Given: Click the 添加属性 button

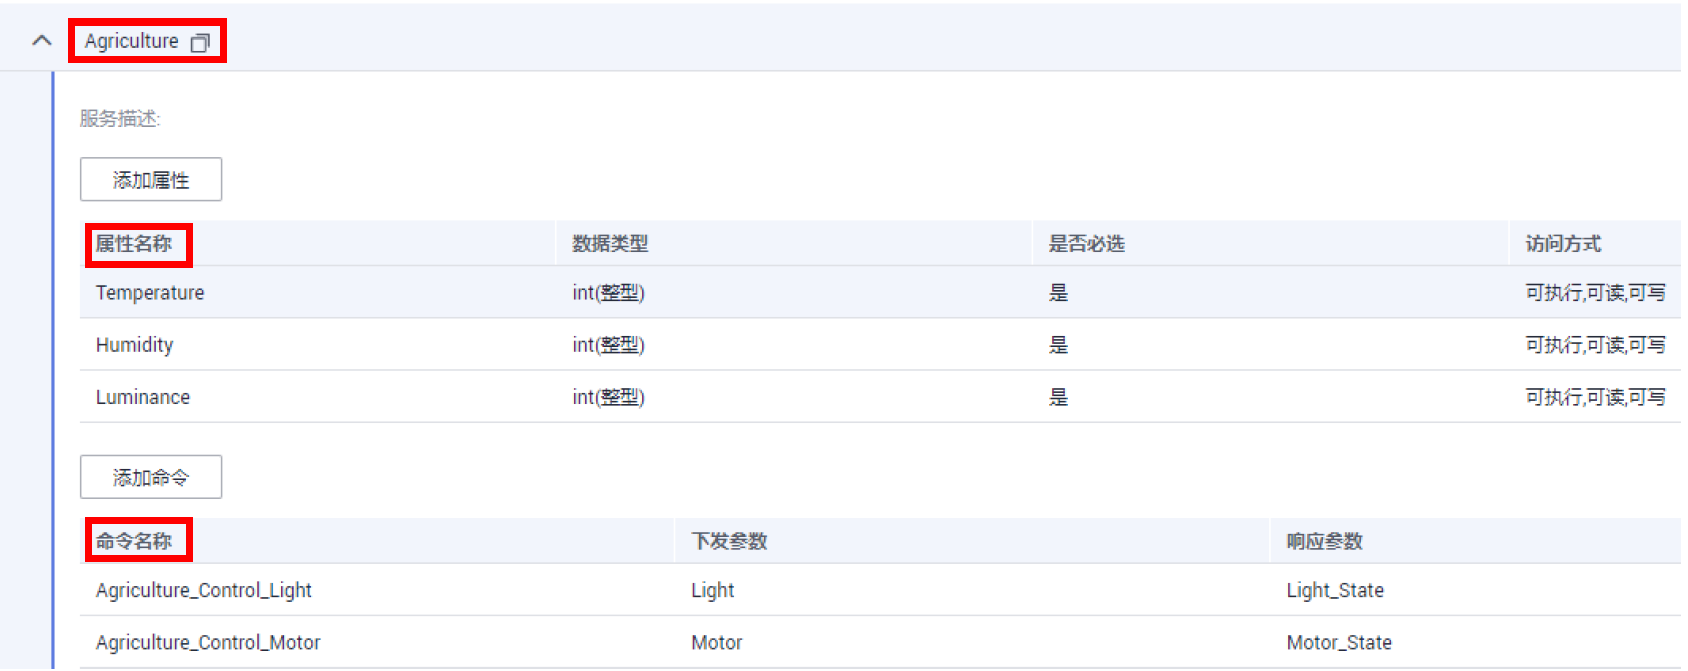Looking at the screenshot, I should click(x=151, y=180).
